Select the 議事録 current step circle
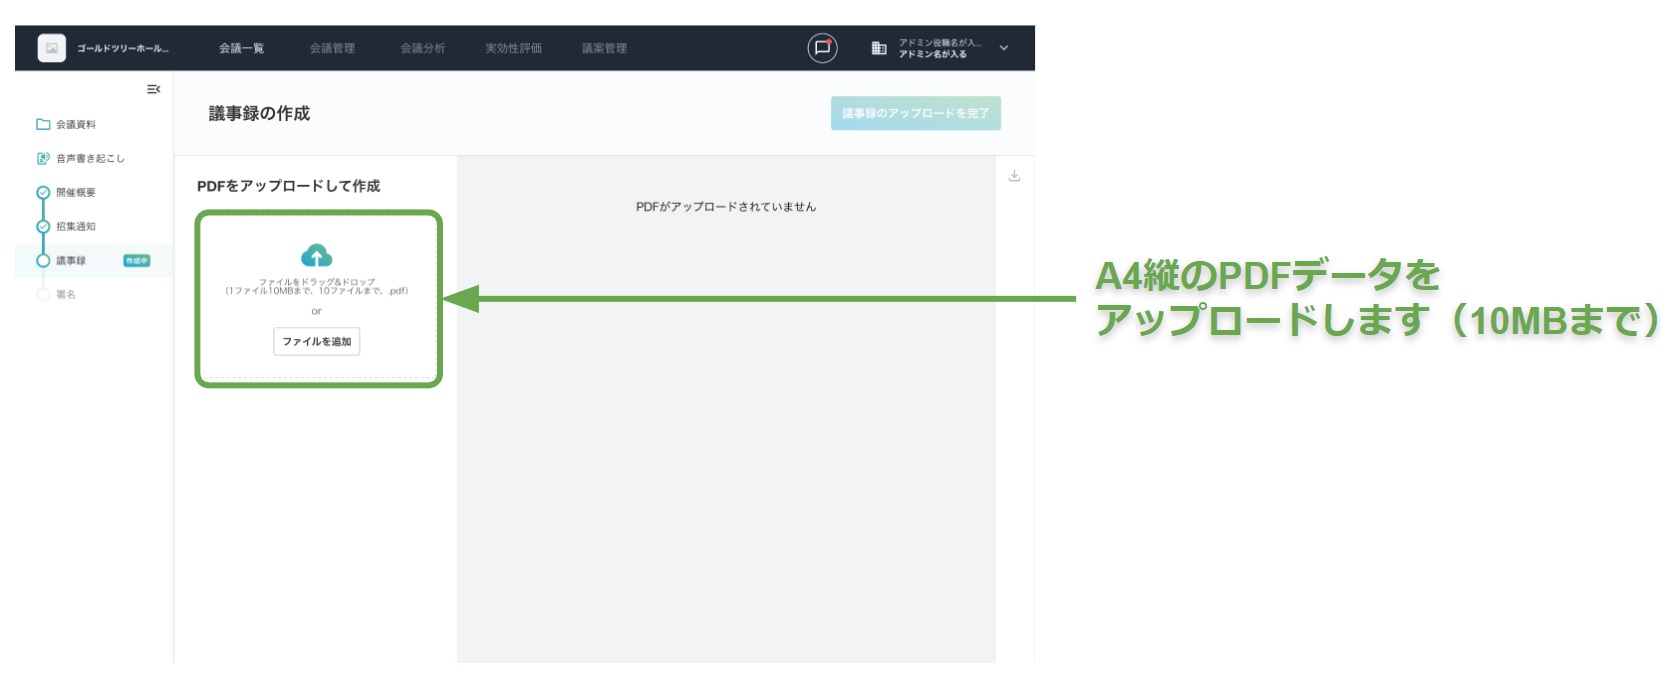The width and height of the screenshot is (1675, 680). [43, 261]
